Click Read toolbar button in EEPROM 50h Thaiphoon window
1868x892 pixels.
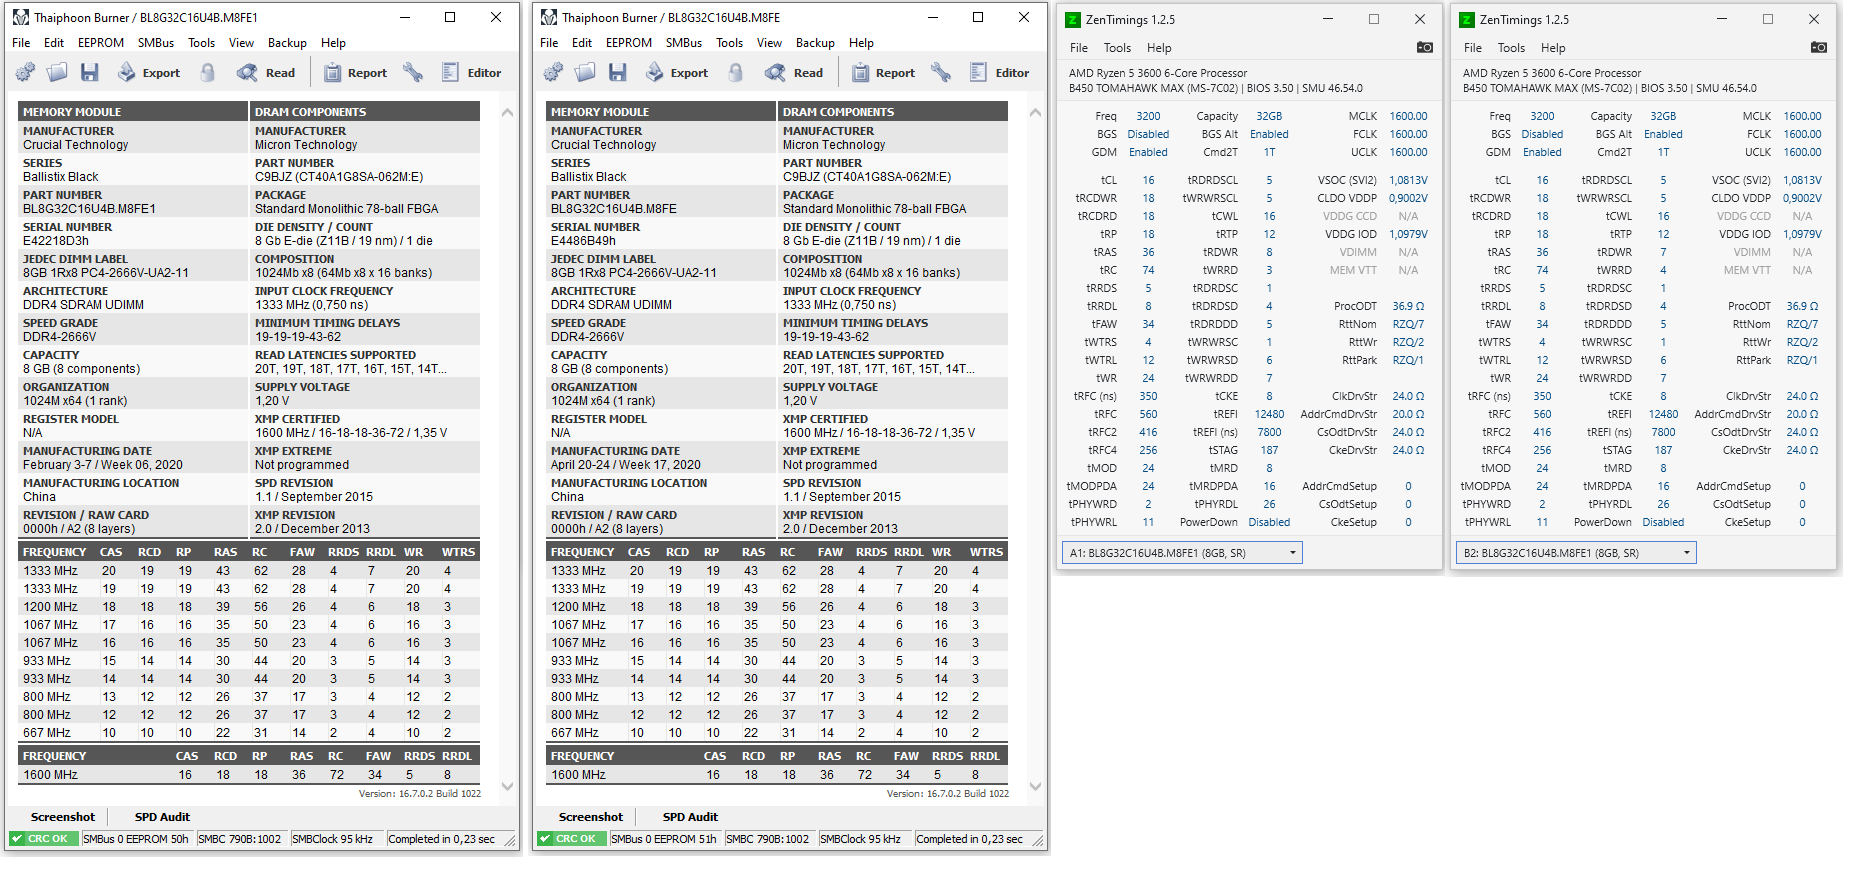click(266, 72)
